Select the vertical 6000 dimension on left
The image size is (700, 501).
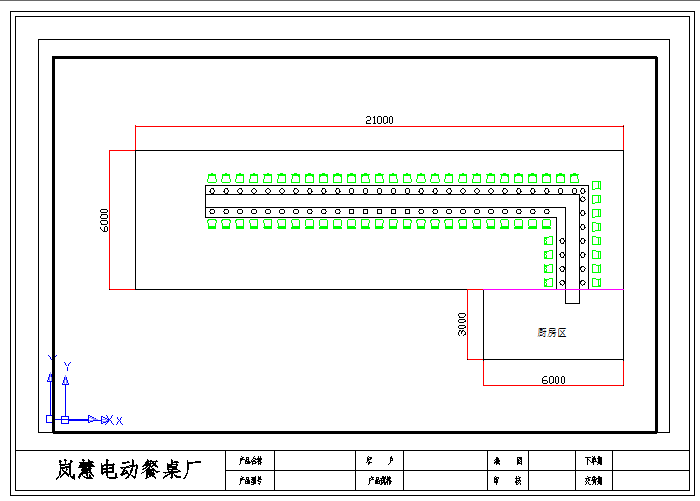104,220
